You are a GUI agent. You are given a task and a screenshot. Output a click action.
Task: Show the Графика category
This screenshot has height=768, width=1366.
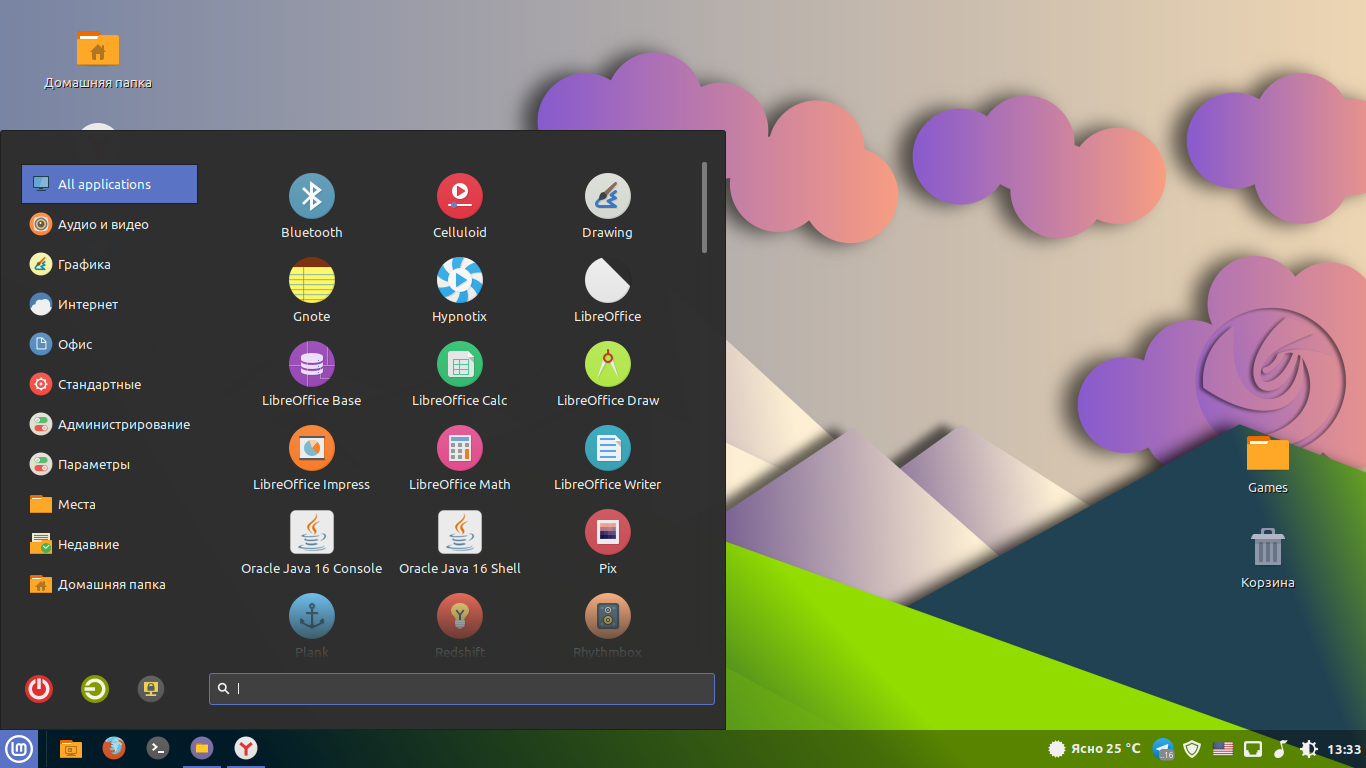[110, 264]
